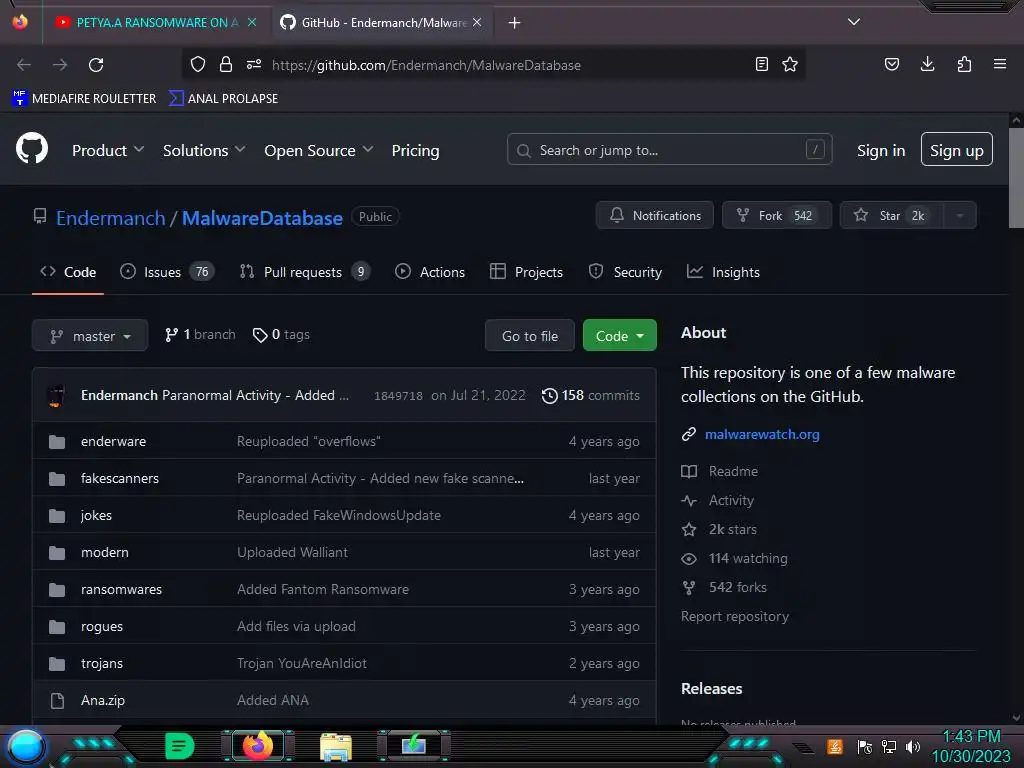1024x768 pixels.
Task: View the 1 branch link
Action: (x=200, y=334)
